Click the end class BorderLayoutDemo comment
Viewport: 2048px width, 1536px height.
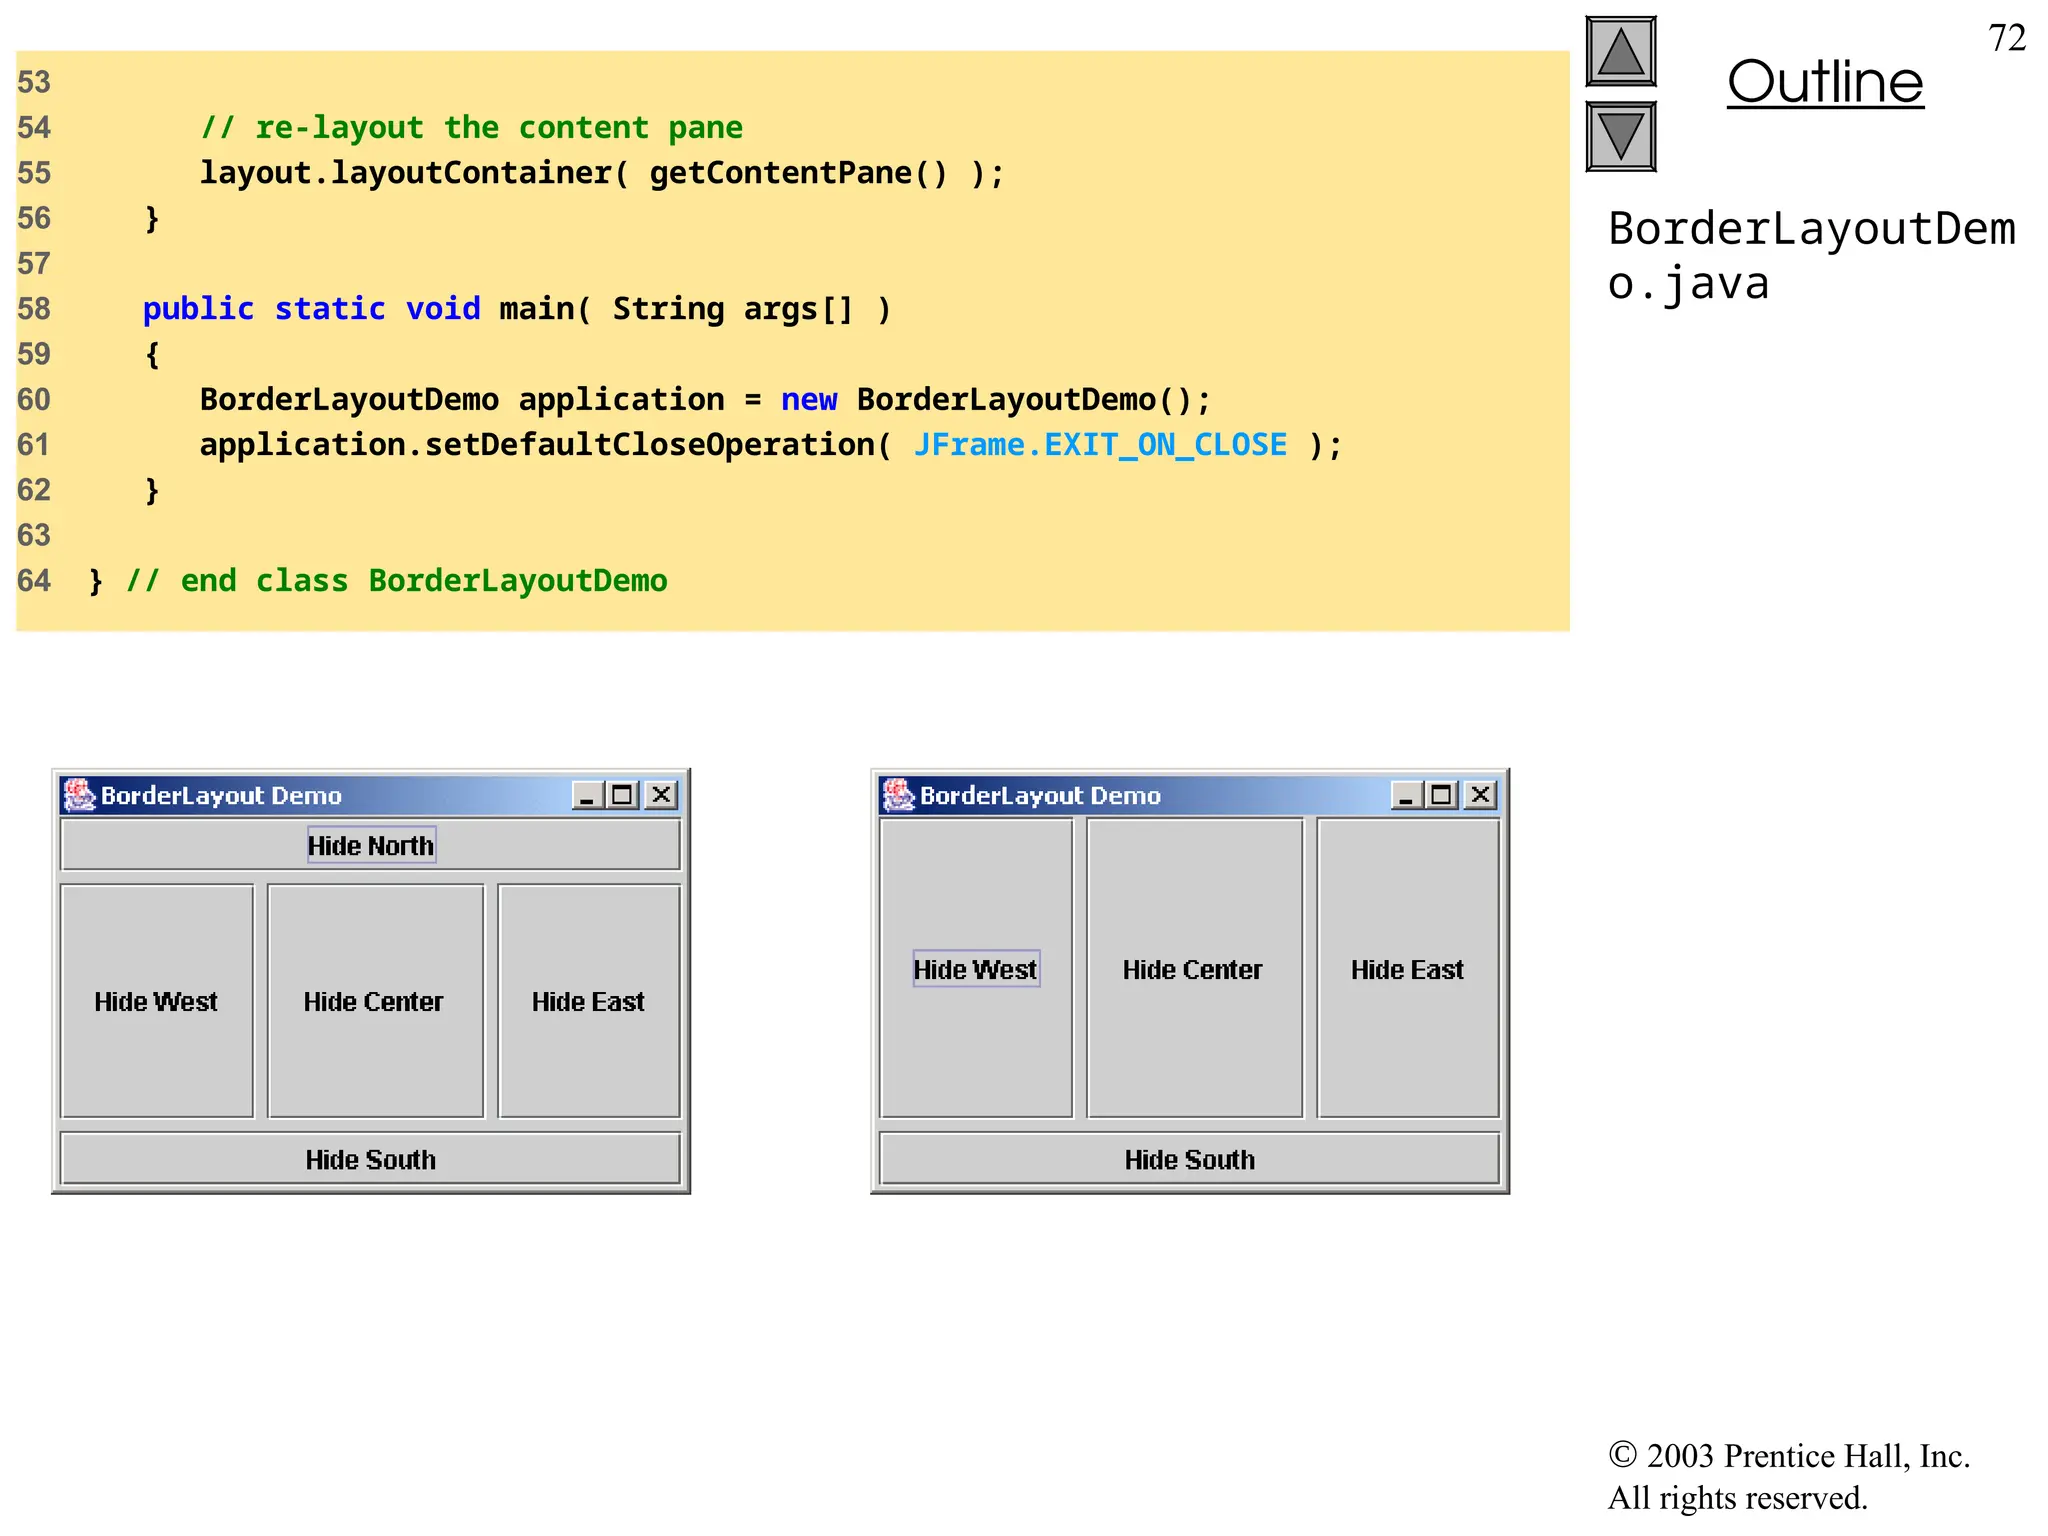pyautogui.click(x=396, y=581)
